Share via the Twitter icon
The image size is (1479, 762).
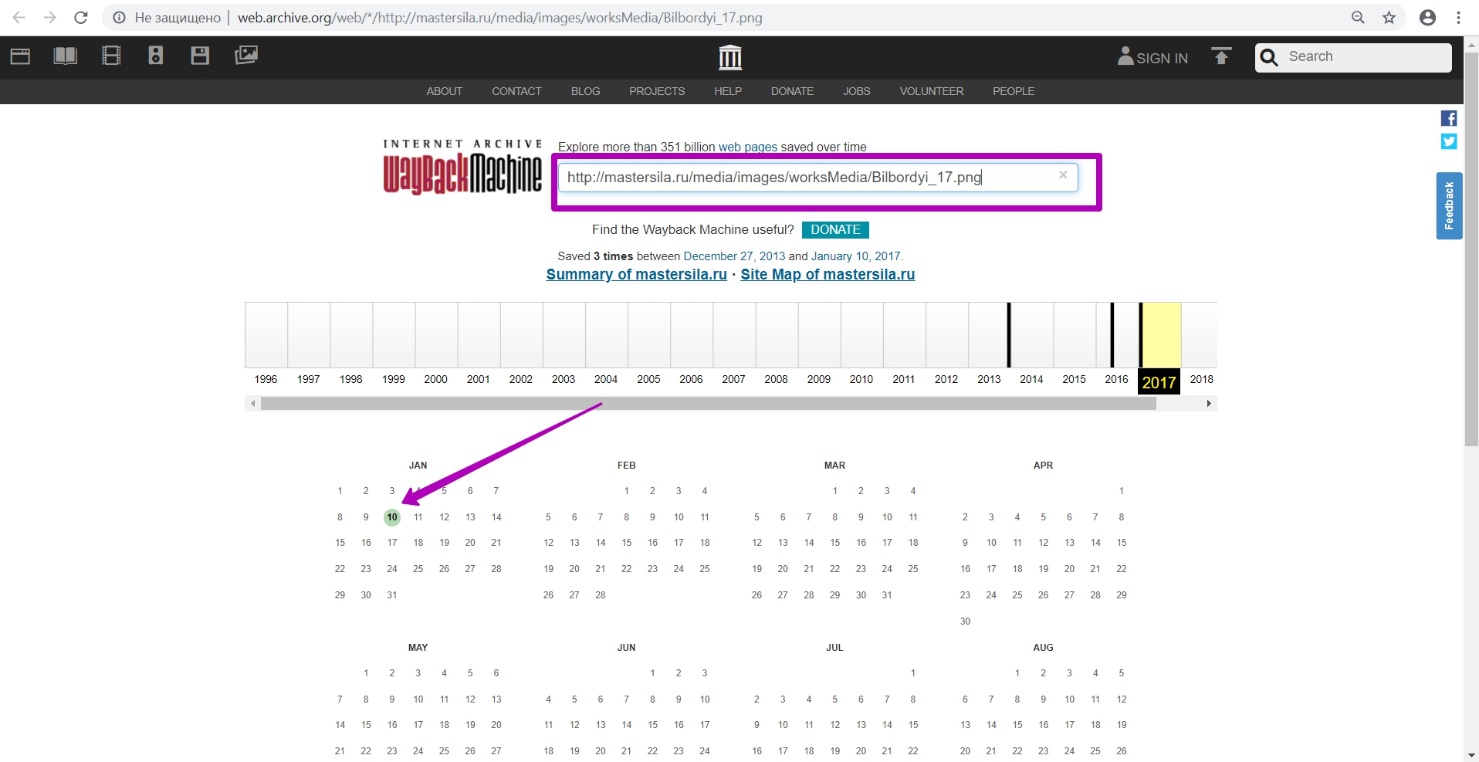[1448, 141]
